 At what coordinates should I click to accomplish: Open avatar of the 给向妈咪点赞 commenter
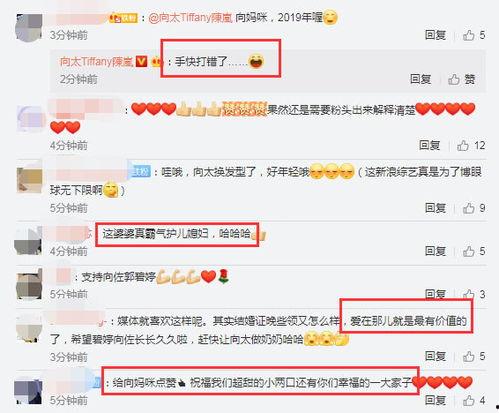28,390
